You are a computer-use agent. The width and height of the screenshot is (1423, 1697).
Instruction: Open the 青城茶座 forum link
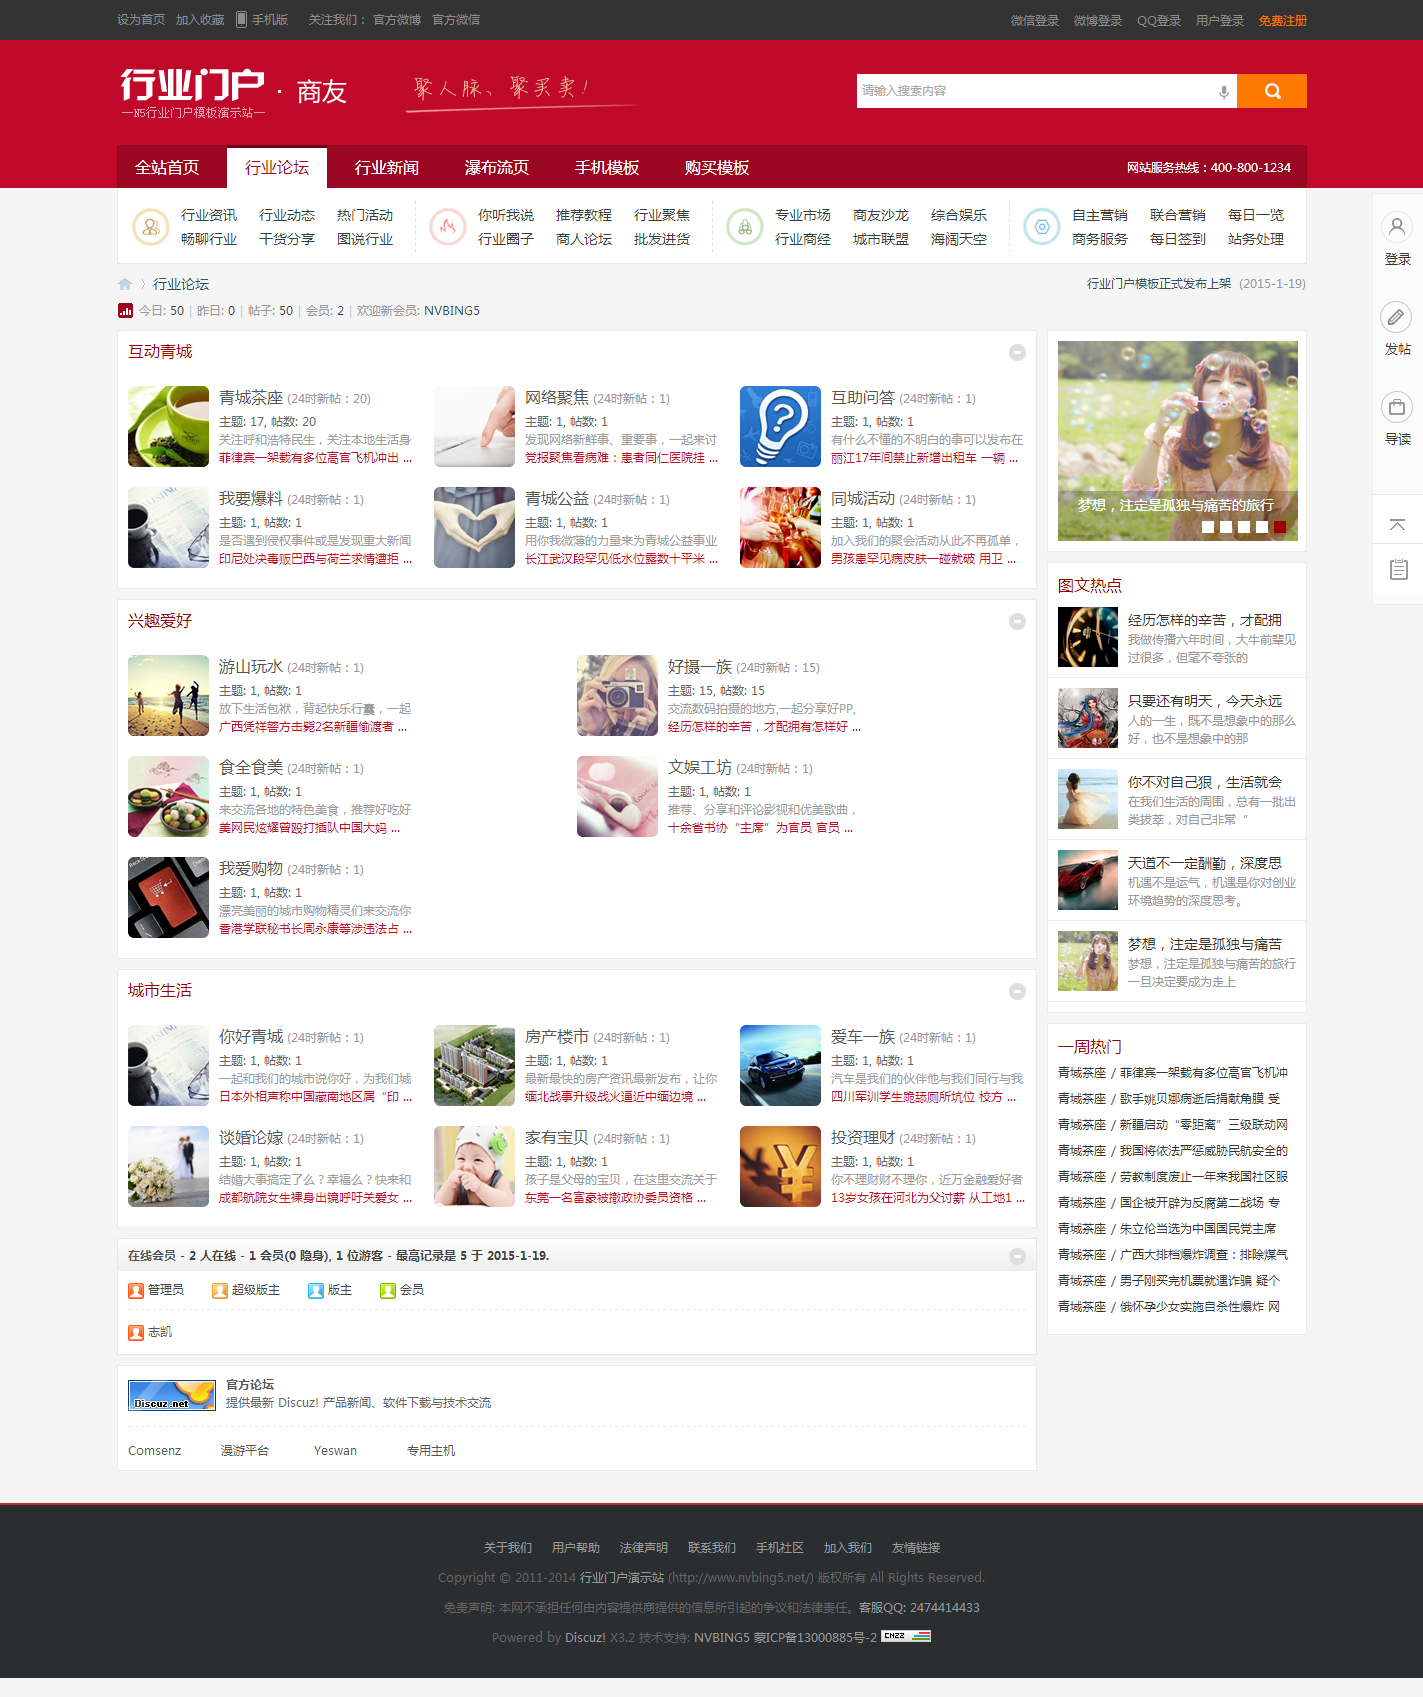[x=251, y=398]
